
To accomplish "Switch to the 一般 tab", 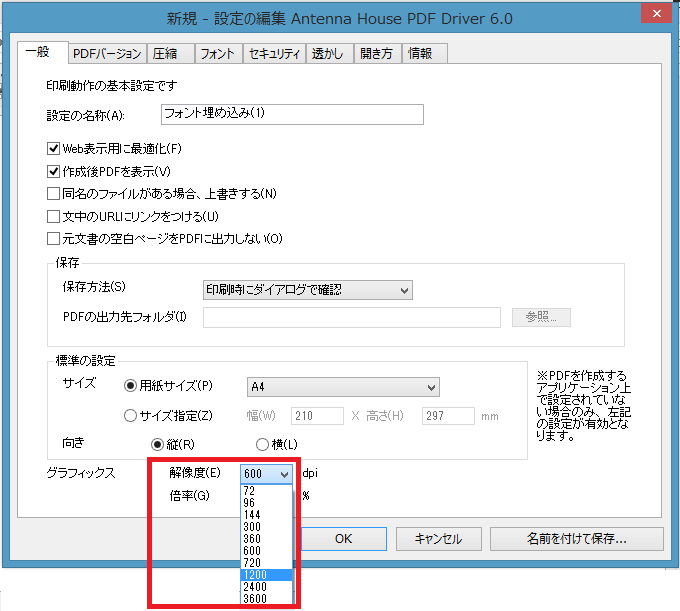I will pyautogui.click(x=42, y=52).
